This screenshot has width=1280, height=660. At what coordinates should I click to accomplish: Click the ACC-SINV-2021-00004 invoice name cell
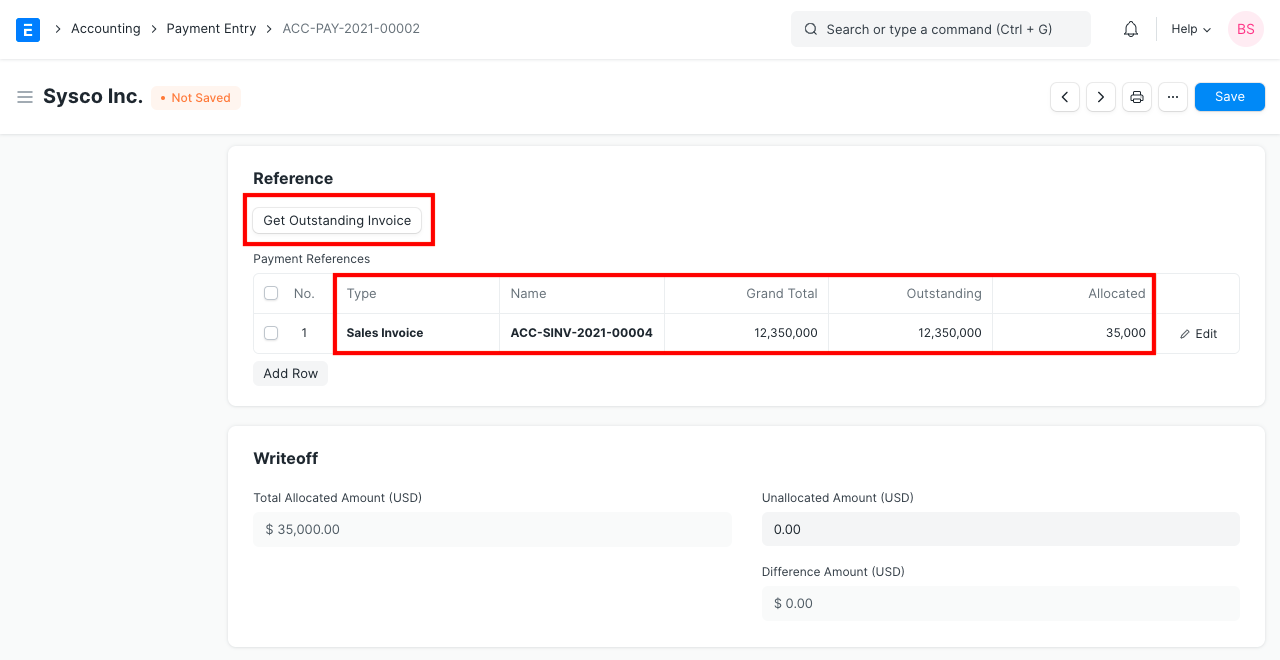point(581,333)
